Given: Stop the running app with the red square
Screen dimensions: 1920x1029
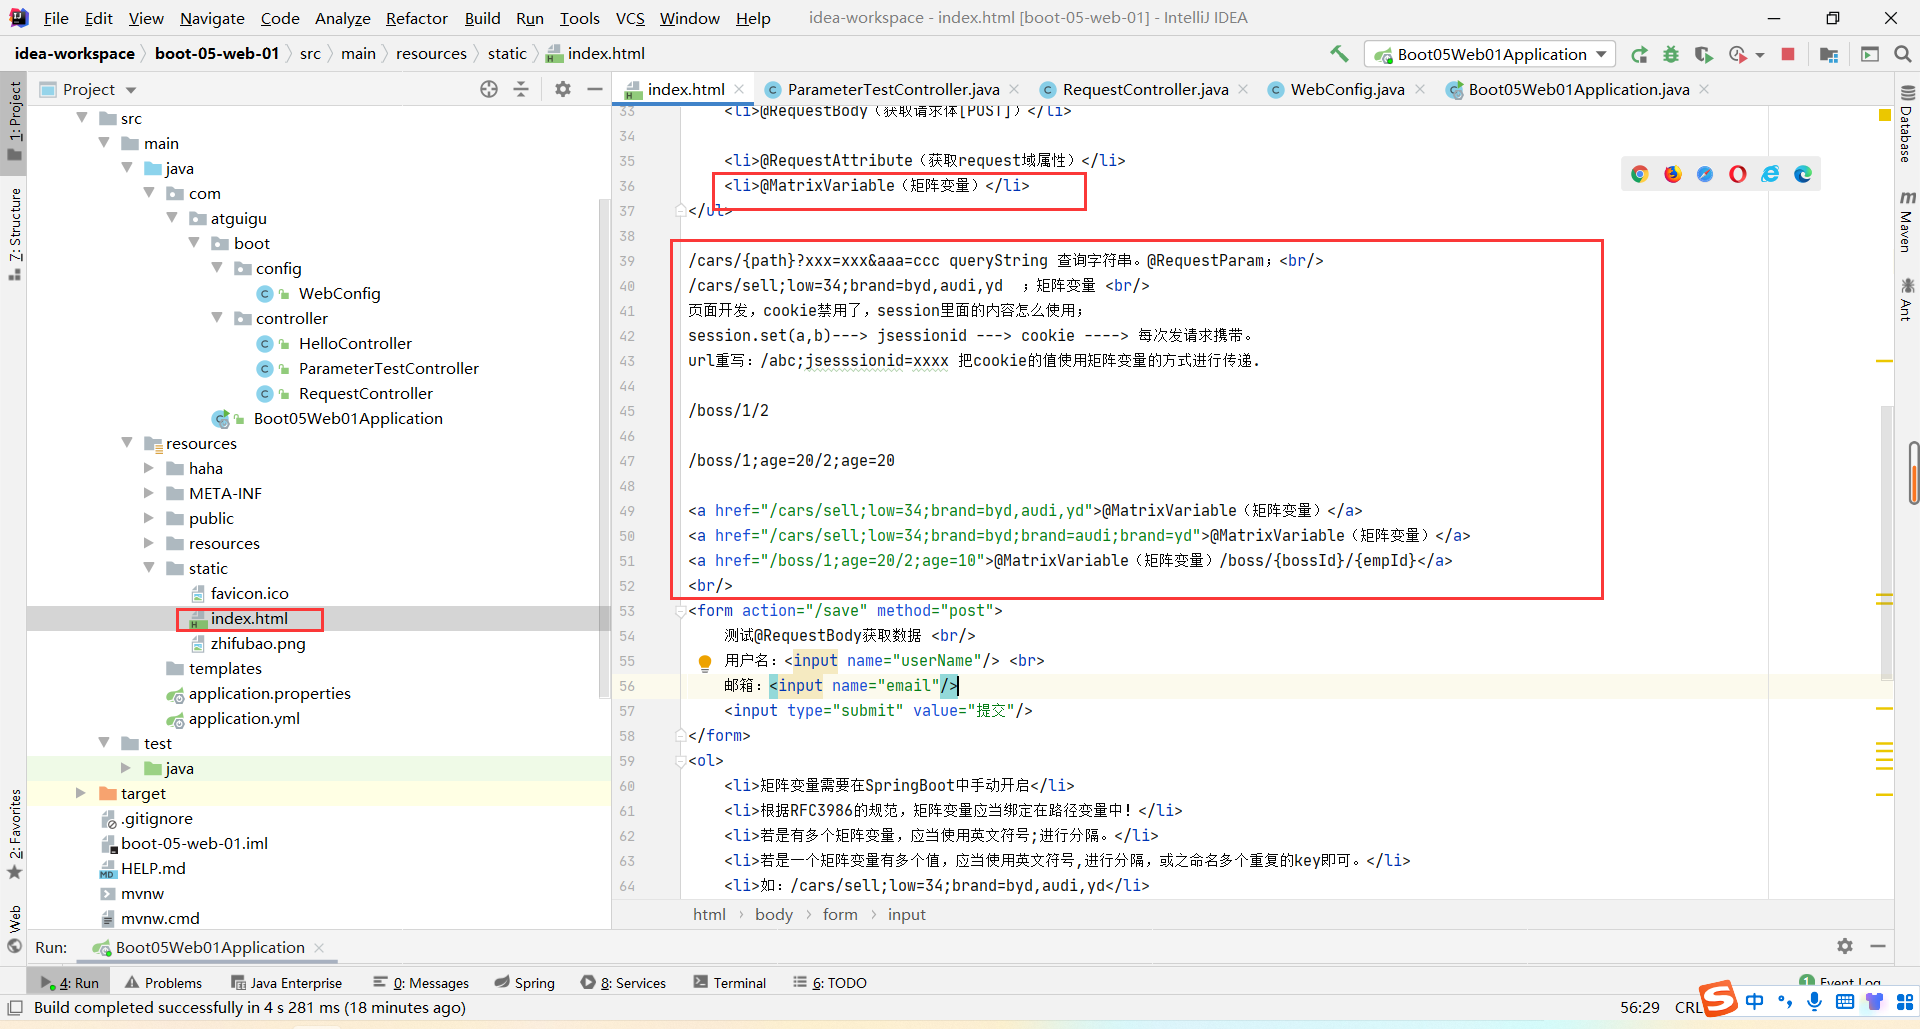Looking at the screenshot, I should click(1788, 54).
